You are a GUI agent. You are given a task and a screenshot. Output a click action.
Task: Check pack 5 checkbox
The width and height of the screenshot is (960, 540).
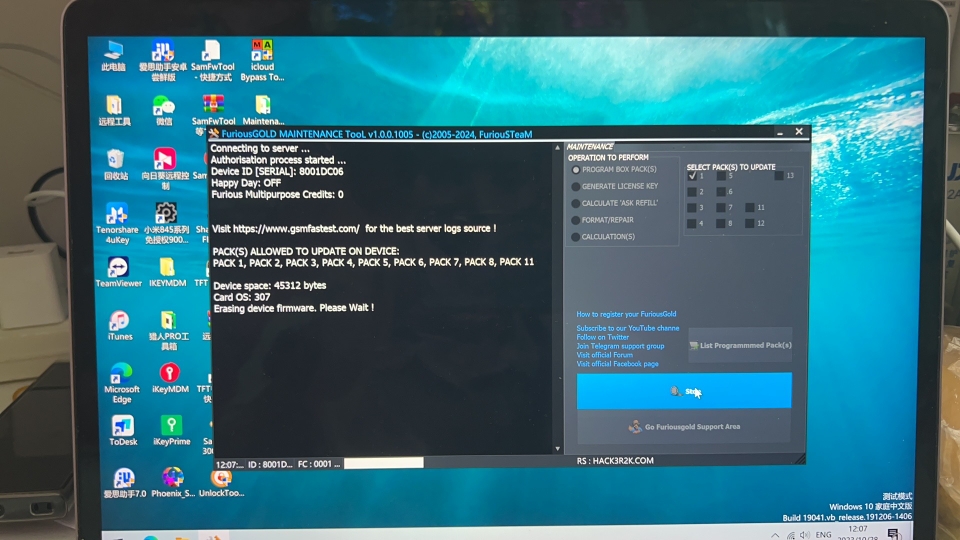click(x=721, y=176)
